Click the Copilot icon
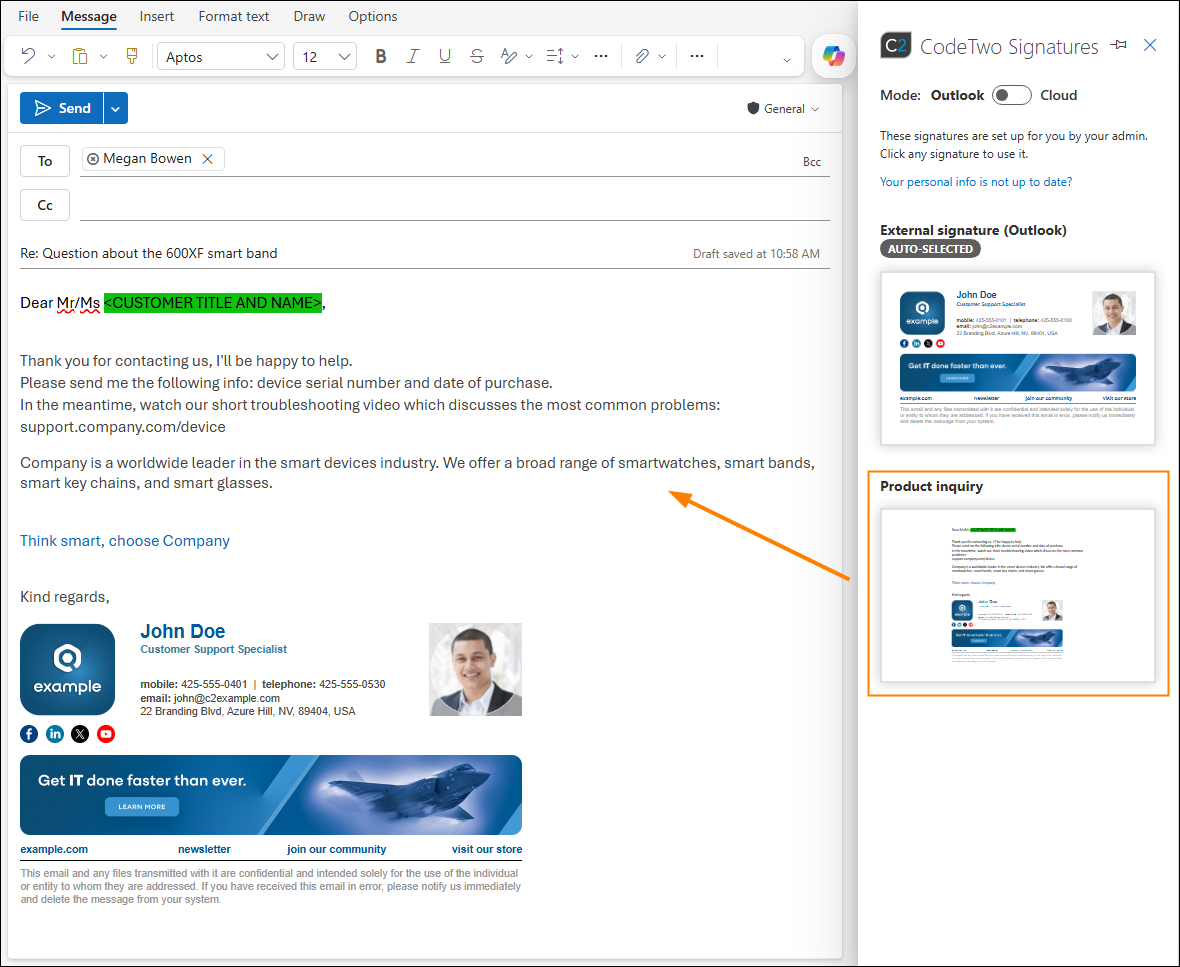 pyautogui.click(x=834, y=56)
